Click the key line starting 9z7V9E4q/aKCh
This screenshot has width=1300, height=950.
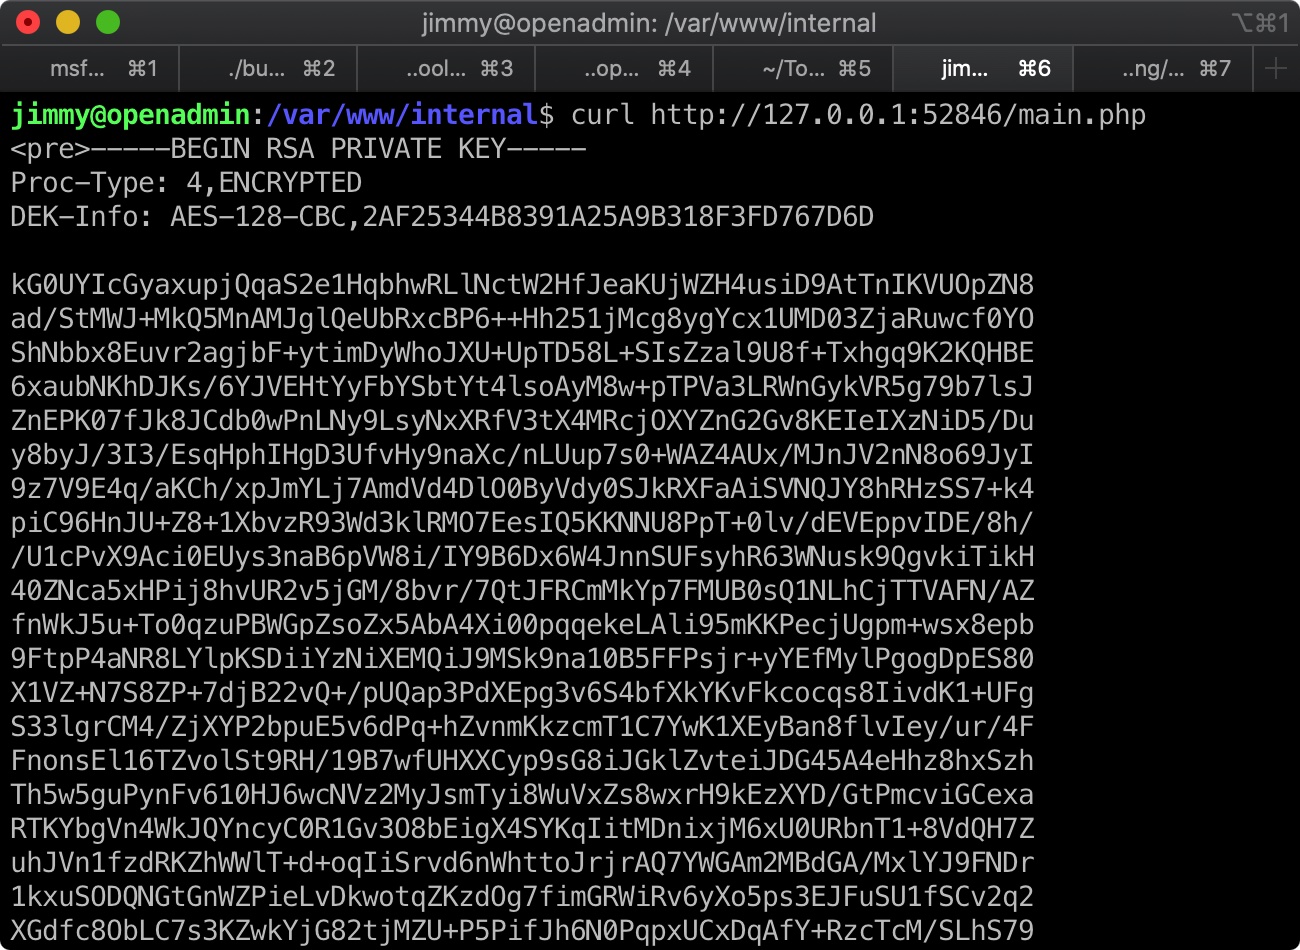pyautogui.click(x=522, y=489)
